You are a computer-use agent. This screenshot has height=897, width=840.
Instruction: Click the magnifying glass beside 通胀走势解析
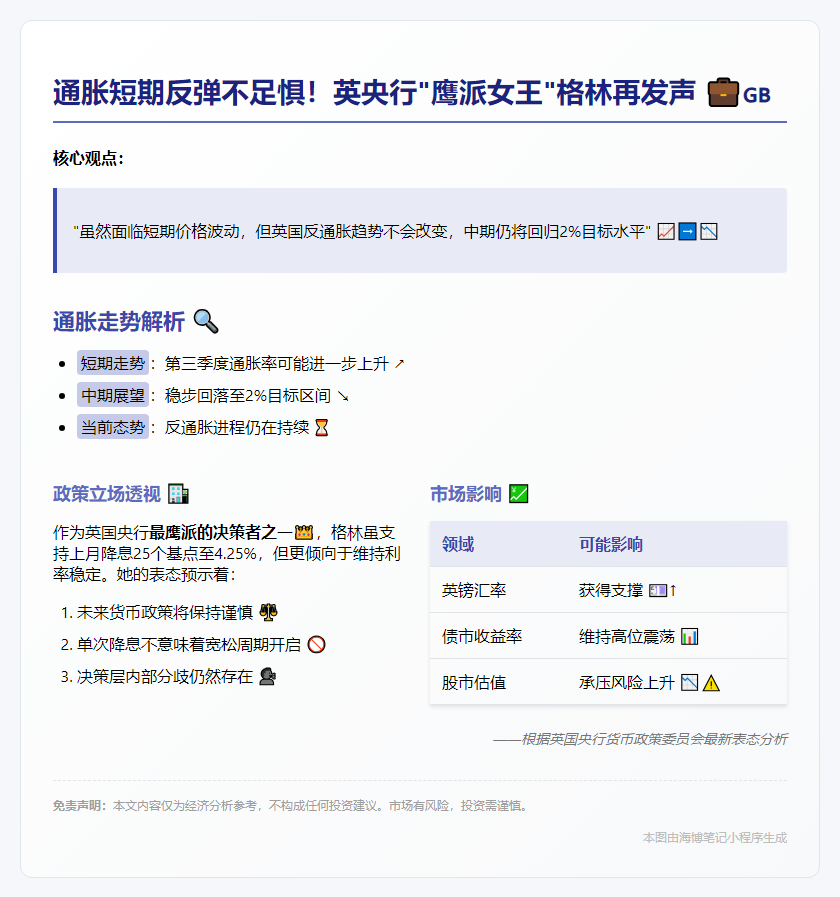(x=206, y=321)
